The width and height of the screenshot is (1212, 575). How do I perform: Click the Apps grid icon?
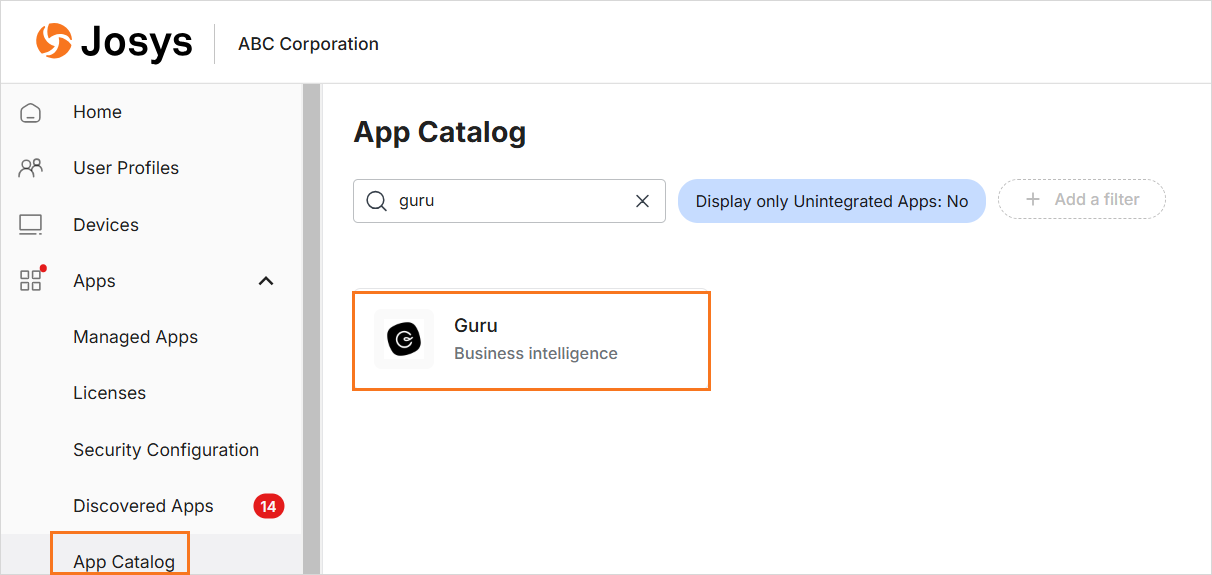pyautogui.click(x=31, y=281)
